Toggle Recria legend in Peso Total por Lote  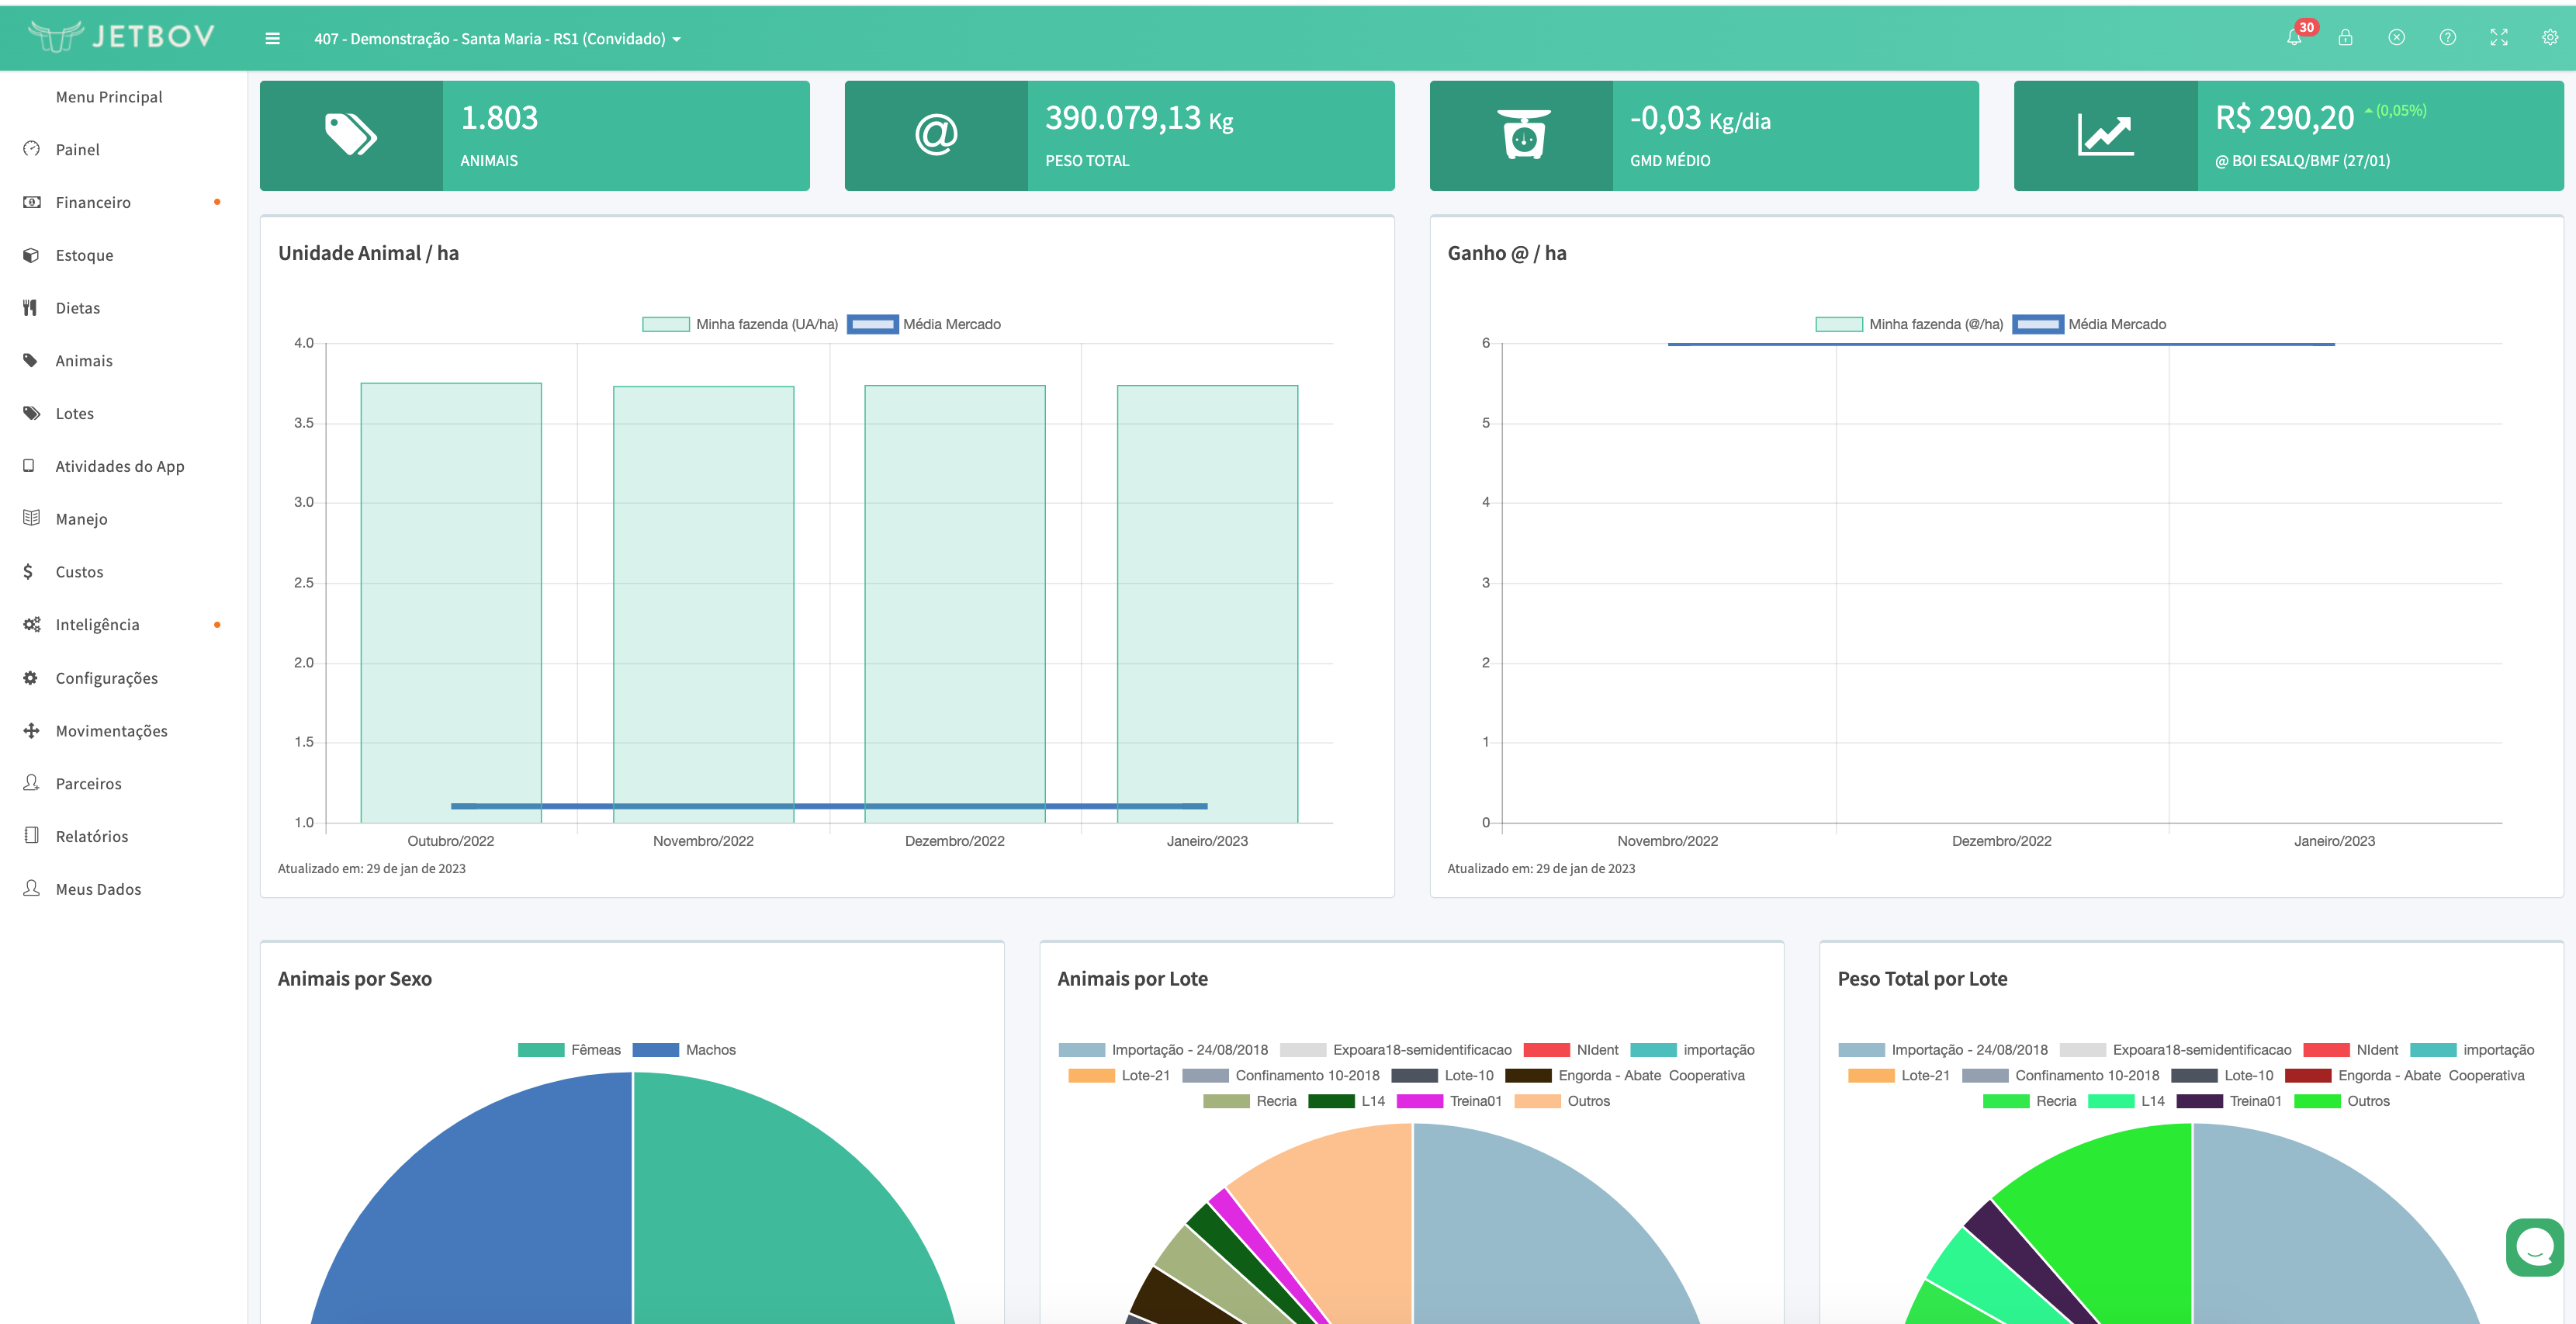tap(2029, 1101)
